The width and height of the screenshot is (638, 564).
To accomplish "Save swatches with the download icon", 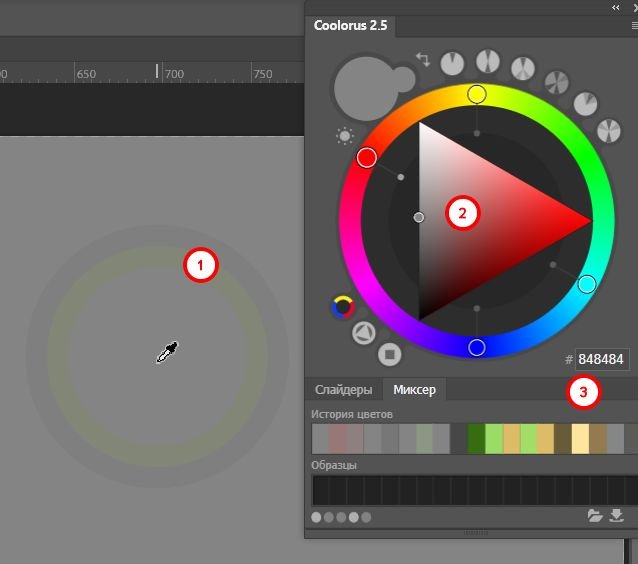I will click(616, 516).
